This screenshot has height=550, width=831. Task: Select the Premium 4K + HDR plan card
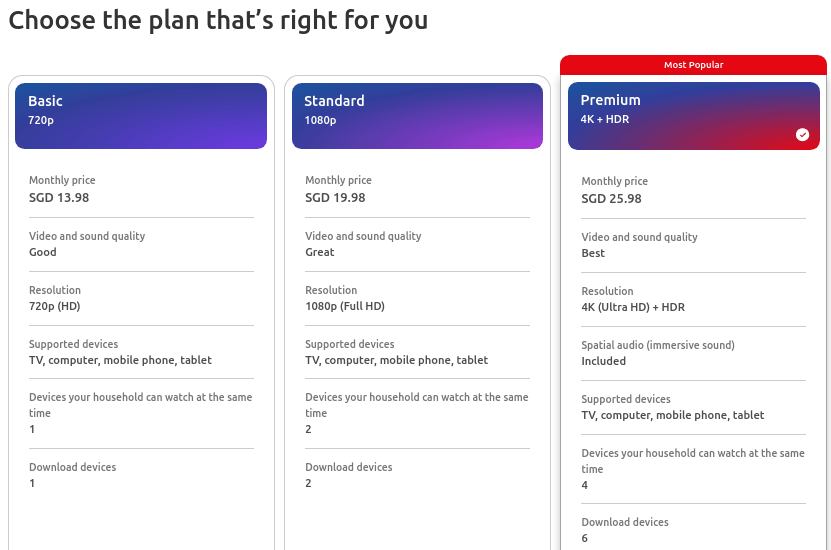click(x=694, y=116)
